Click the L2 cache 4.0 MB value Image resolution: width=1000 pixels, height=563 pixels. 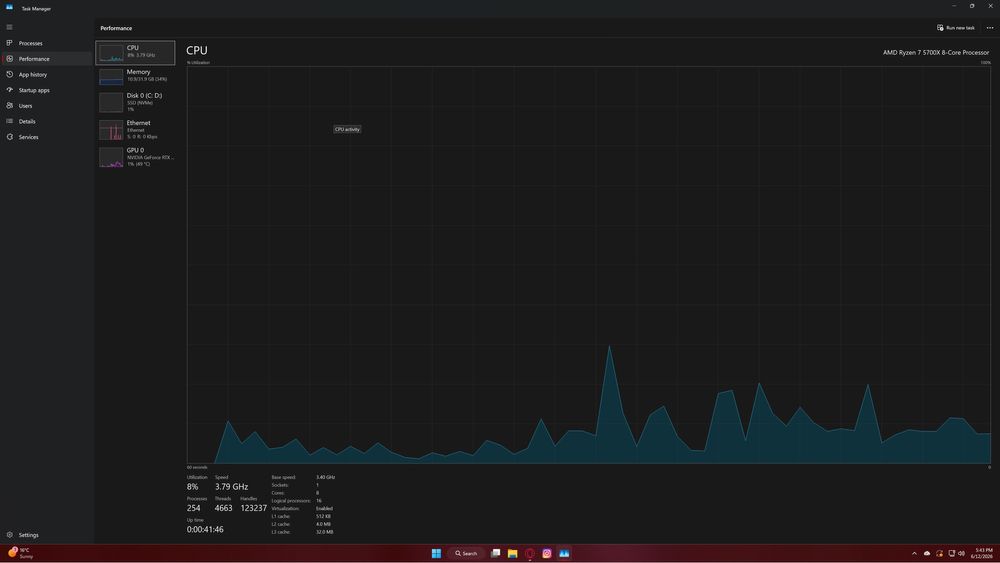click(x=323, y=524)
